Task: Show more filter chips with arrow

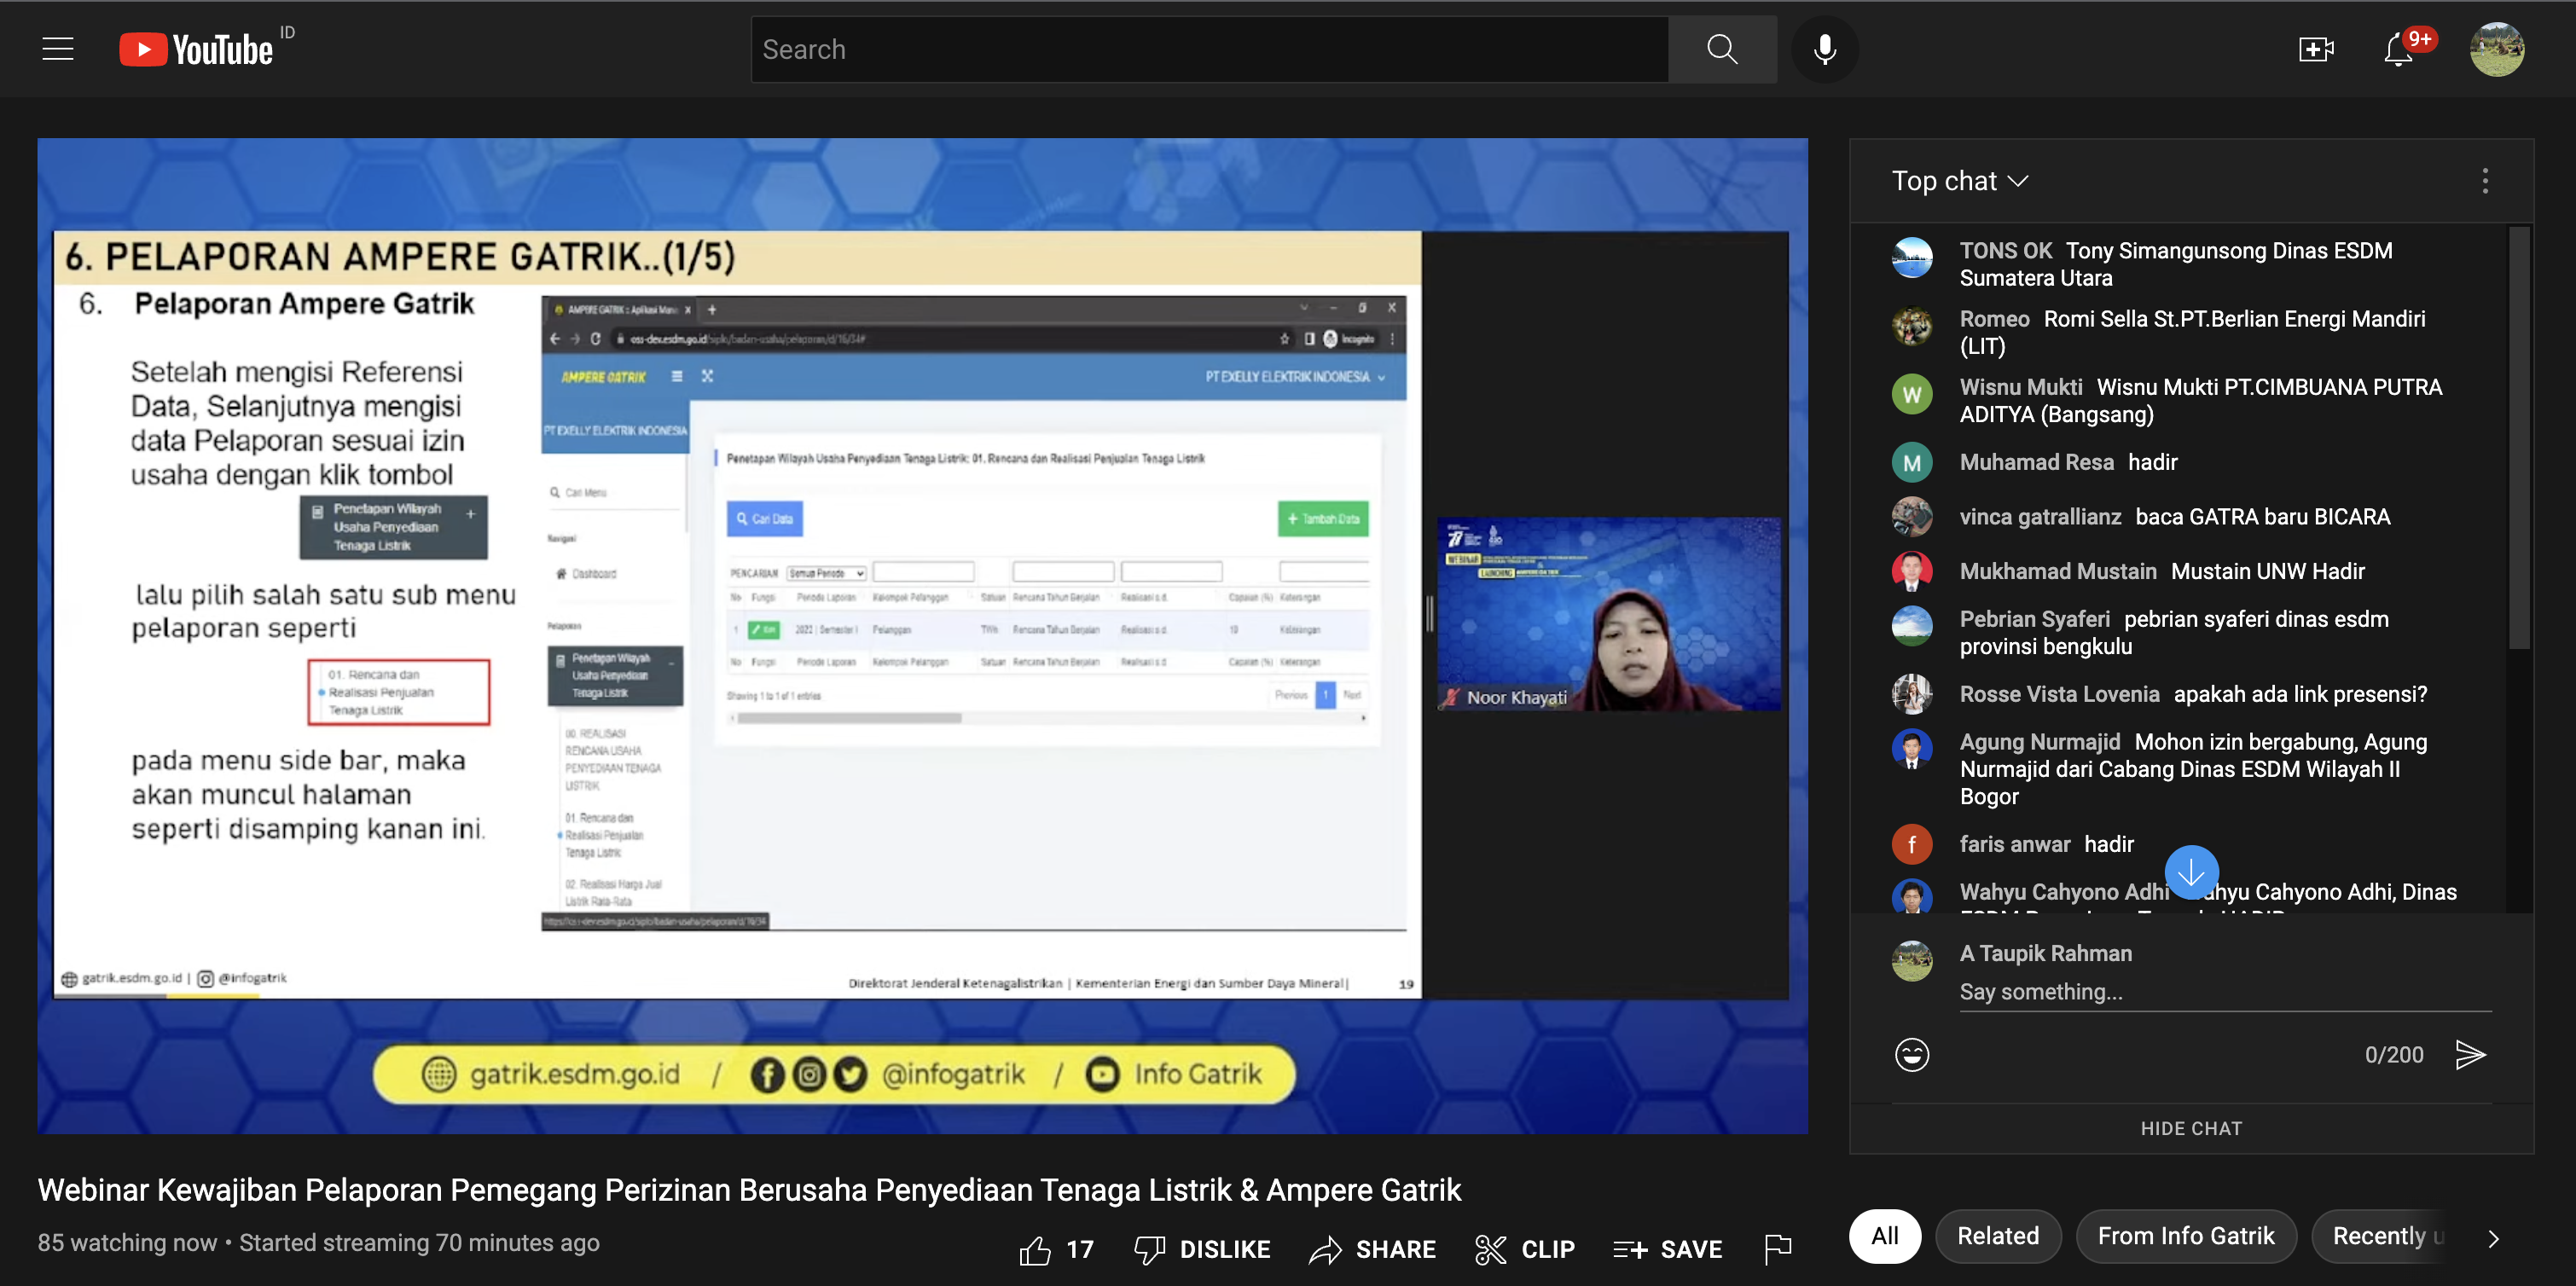Action: [x=2493, y=1238]
